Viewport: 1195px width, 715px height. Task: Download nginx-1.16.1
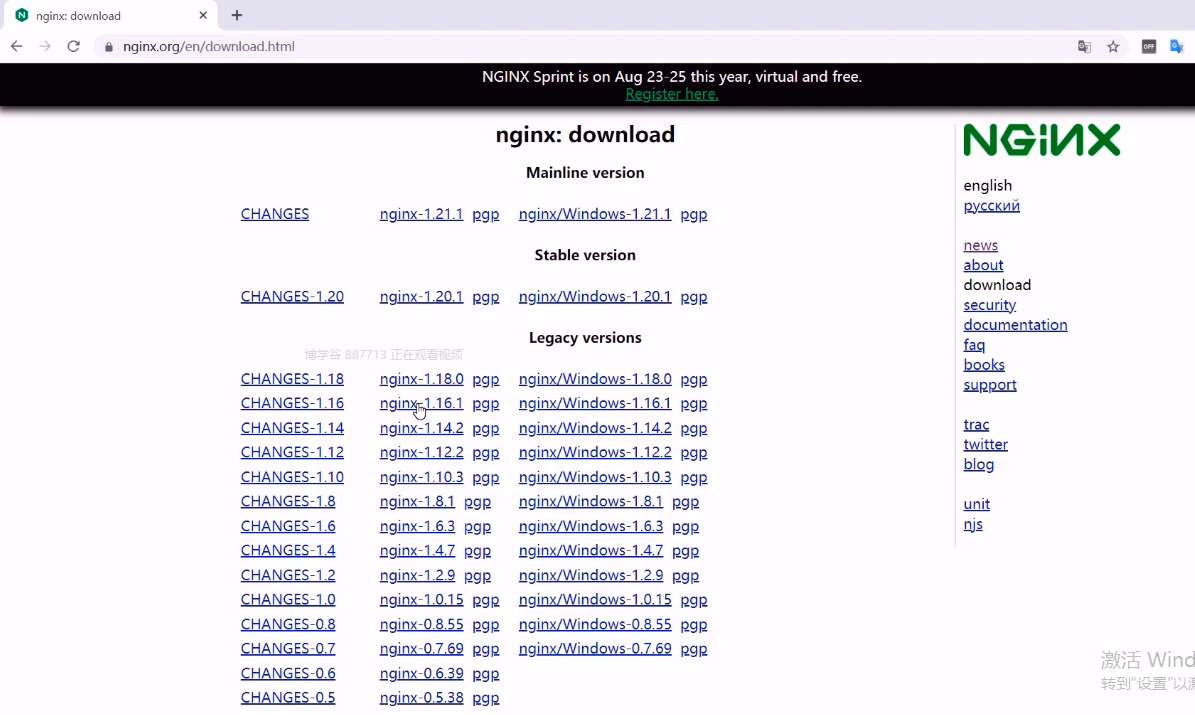(x=421, y=403)
